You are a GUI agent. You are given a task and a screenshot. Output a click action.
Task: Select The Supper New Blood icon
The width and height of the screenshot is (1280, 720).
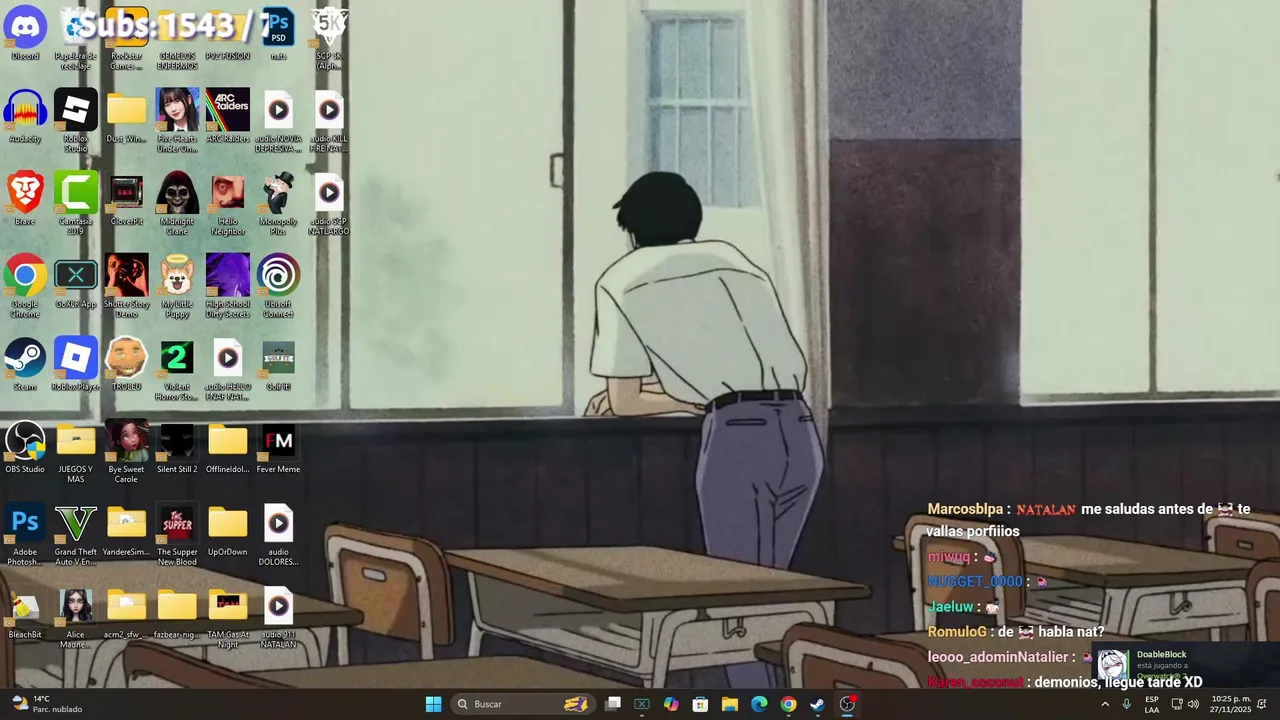point(177,535)
